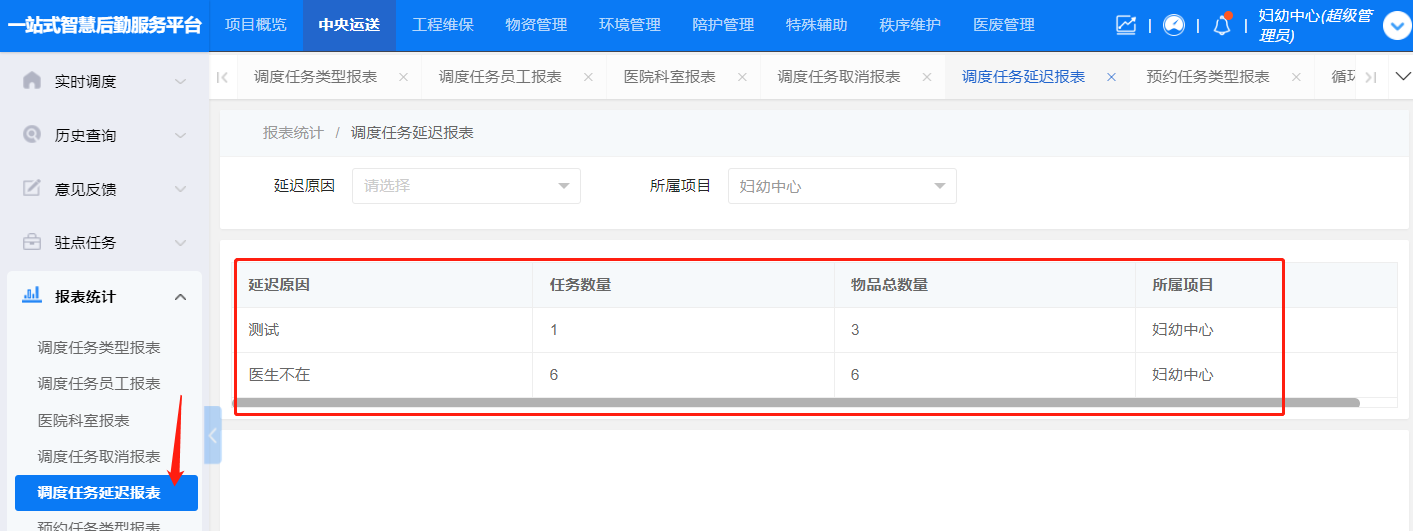Open the 所属项目 dropdown showing 妇幼中心
Viewport: 1413px width, 531px height.
click(x=842, y=186)
